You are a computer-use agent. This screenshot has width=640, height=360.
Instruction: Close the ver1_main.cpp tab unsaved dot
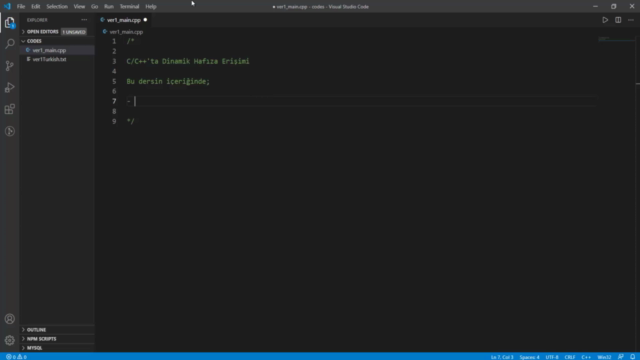point(145,20)
